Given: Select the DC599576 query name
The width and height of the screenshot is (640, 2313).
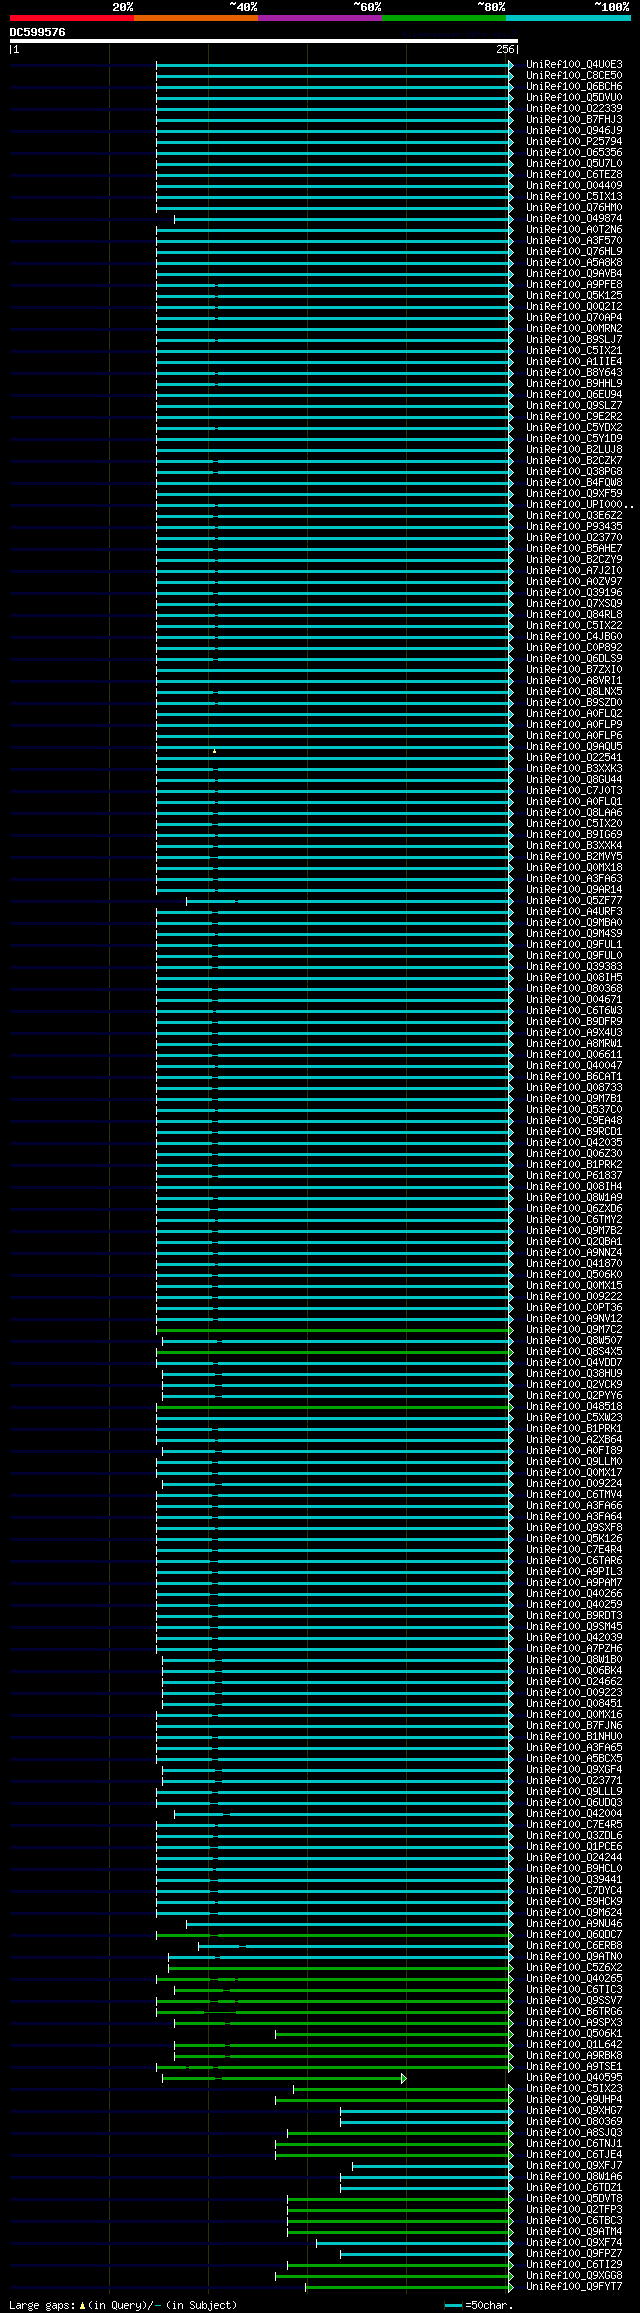Looking at the screenshot, I should pyautogui.click(x=38, y=32).
